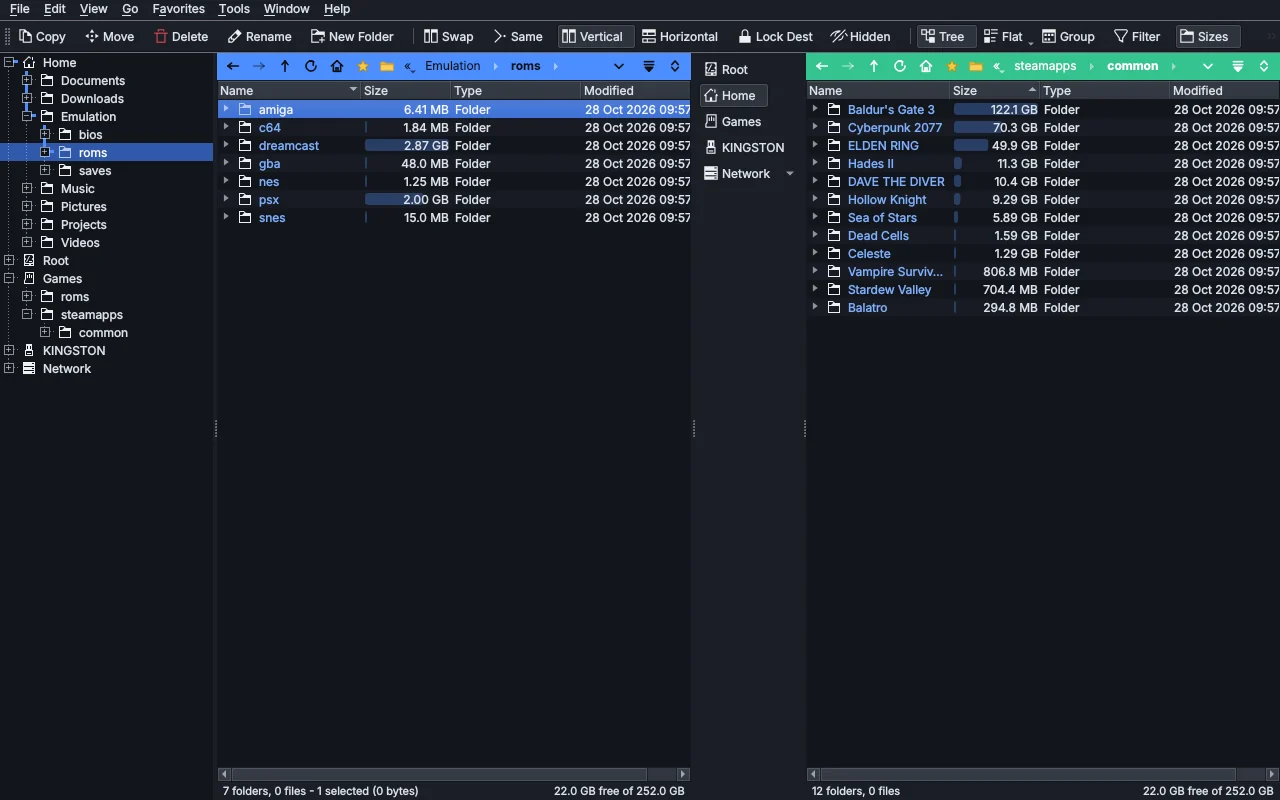This screenshot has width=1280, height=800.
Task: Expand the Baldur's Gate 3 row triangle
Action: [816, 109]
